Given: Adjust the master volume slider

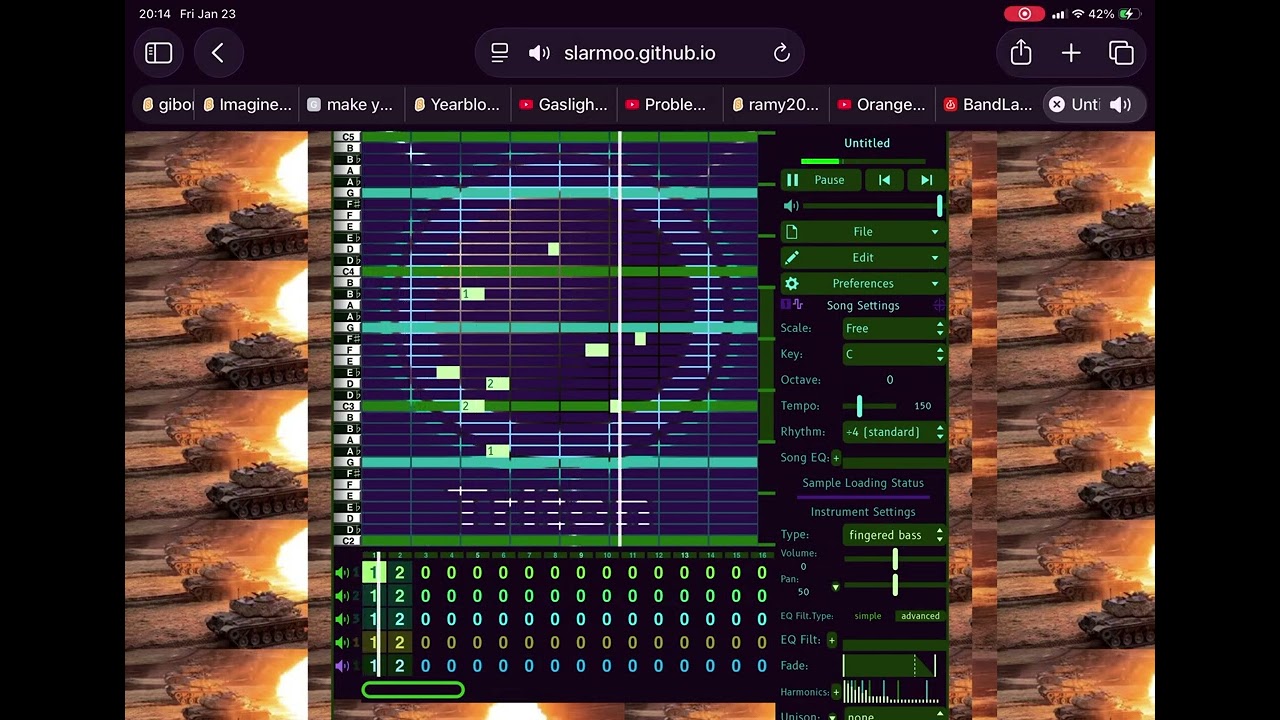Looking at the screenshot, I should (x=873, y=206).
